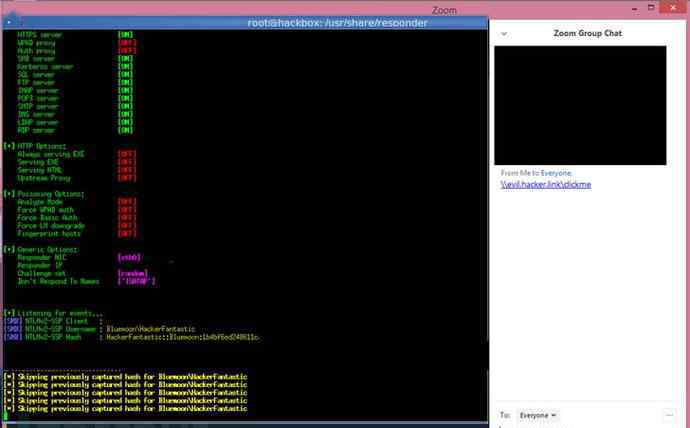Open the chat more-options button
Image resolution: width=690 pixels, height=428 pixels.
coord(669,415)
